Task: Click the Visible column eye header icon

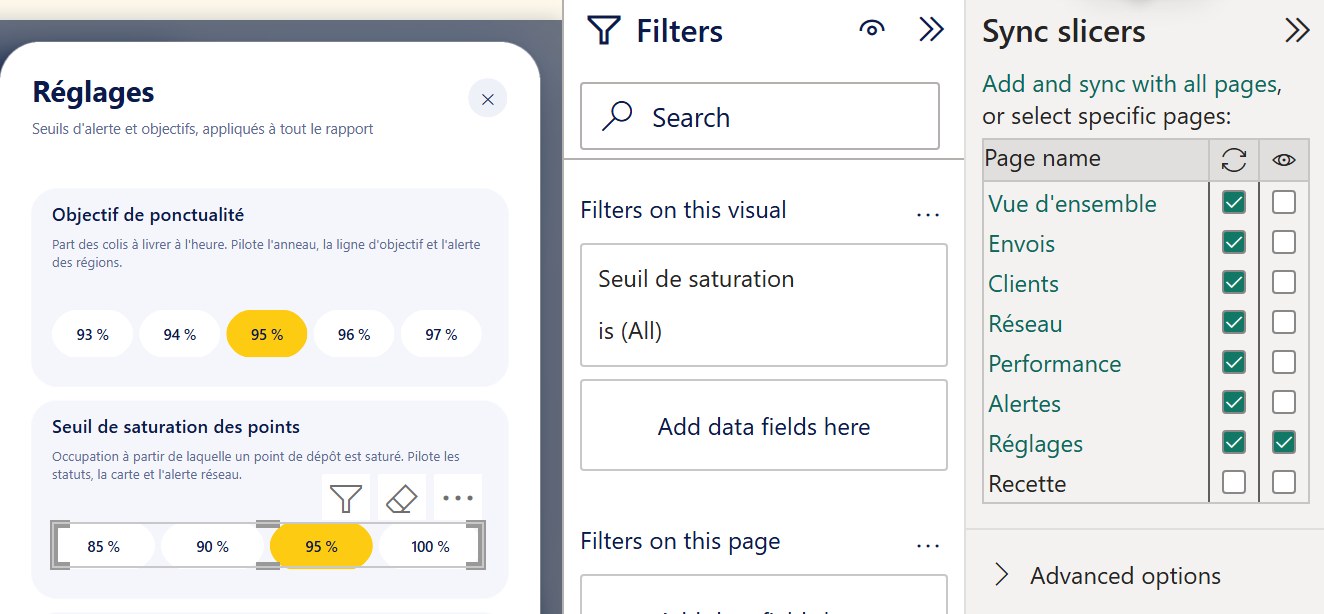Action: (x=1284, y=159)
